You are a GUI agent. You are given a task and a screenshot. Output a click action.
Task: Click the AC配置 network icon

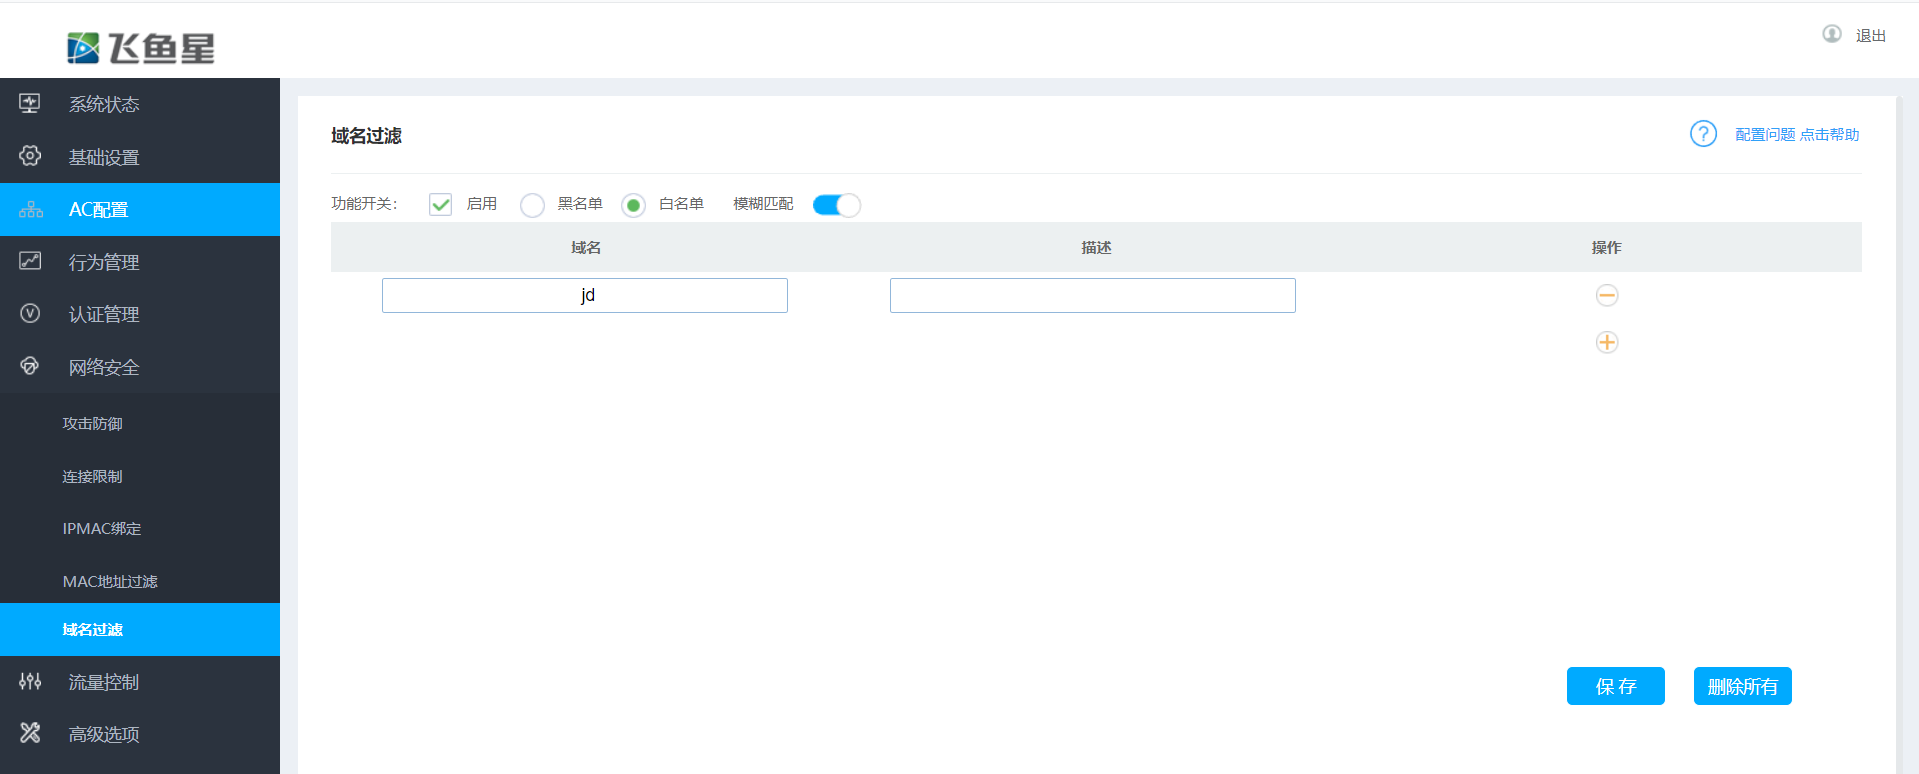(31, 209)
